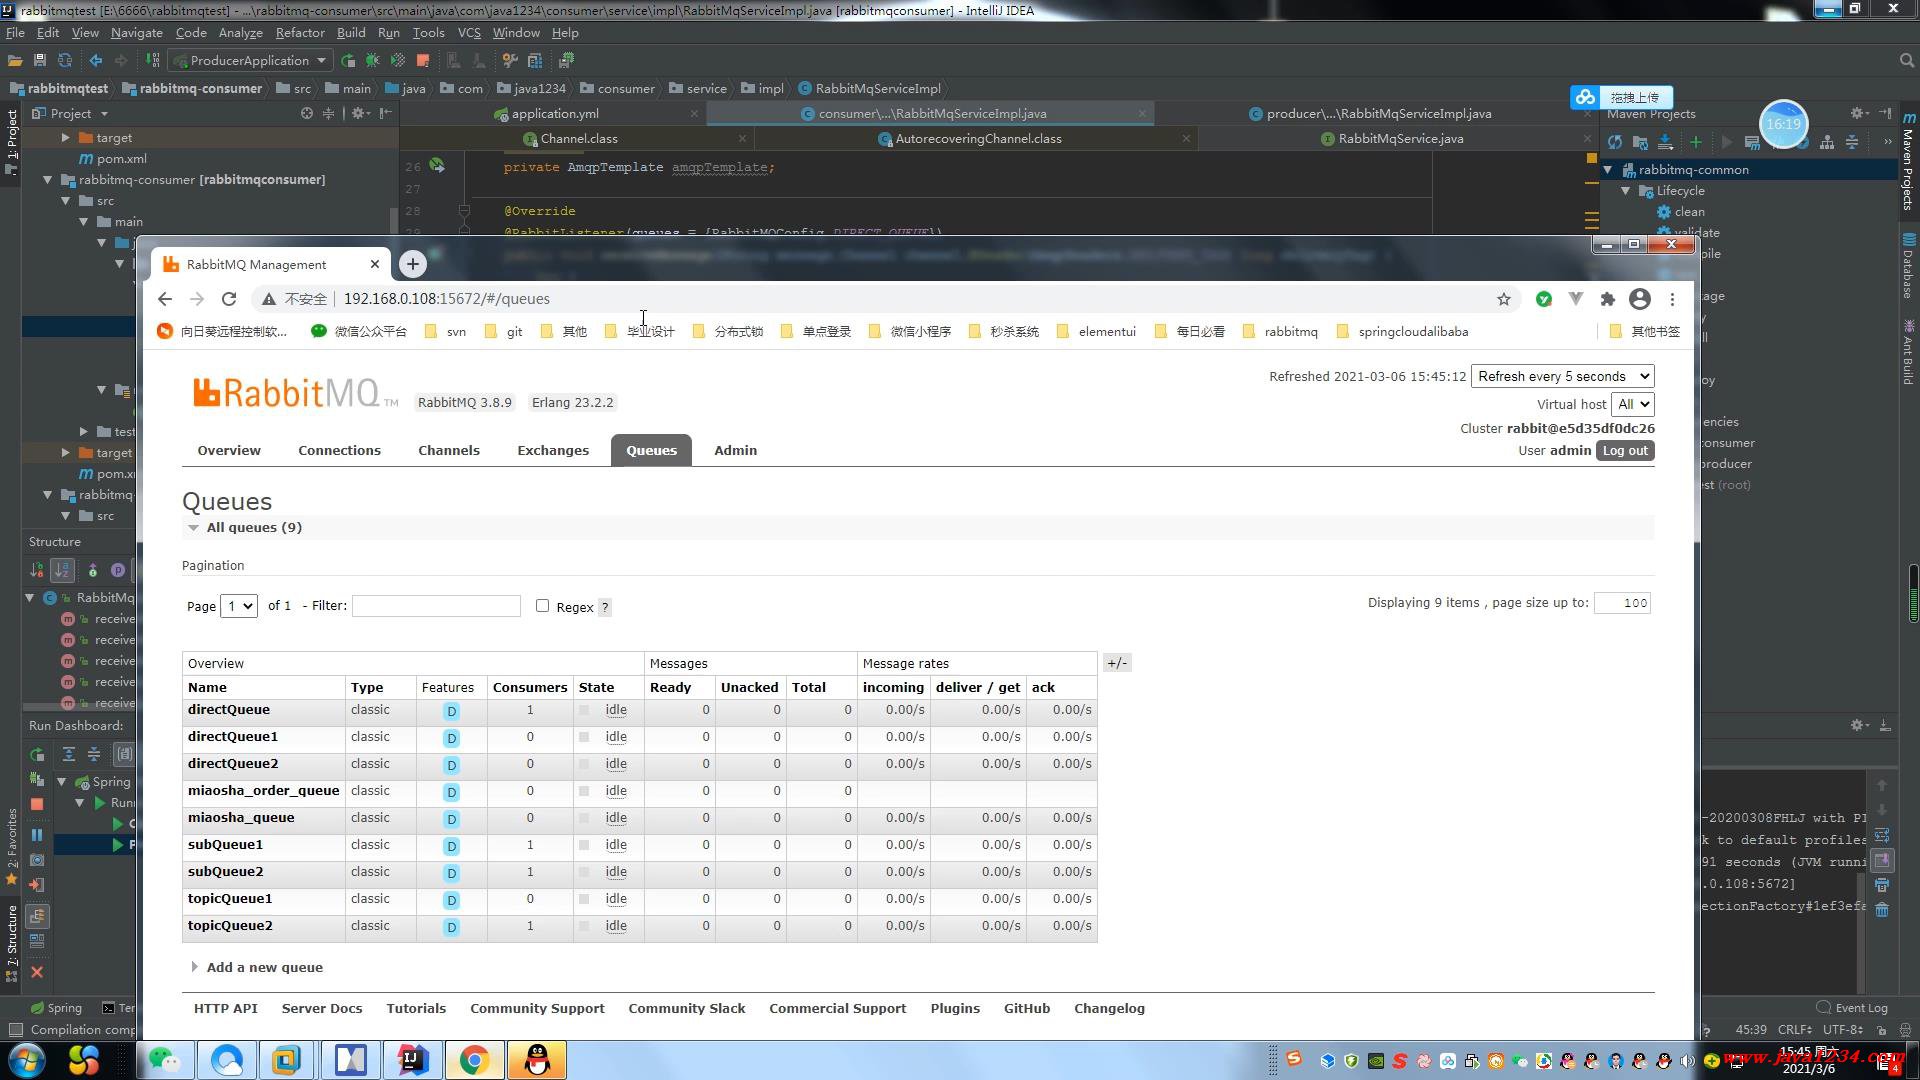Open the Page number dropdown
The image size is (1920, 1080).
[x=239, y=605]
